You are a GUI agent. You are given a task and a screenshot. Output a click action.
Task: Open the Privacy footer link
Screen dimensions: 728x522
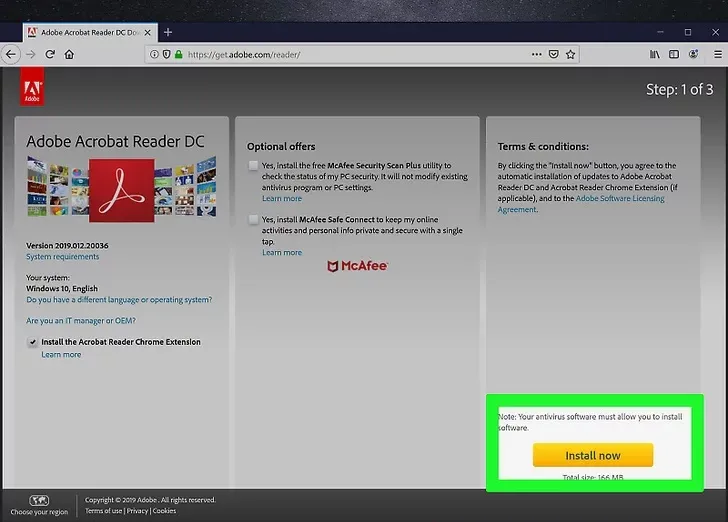[137, 511]
